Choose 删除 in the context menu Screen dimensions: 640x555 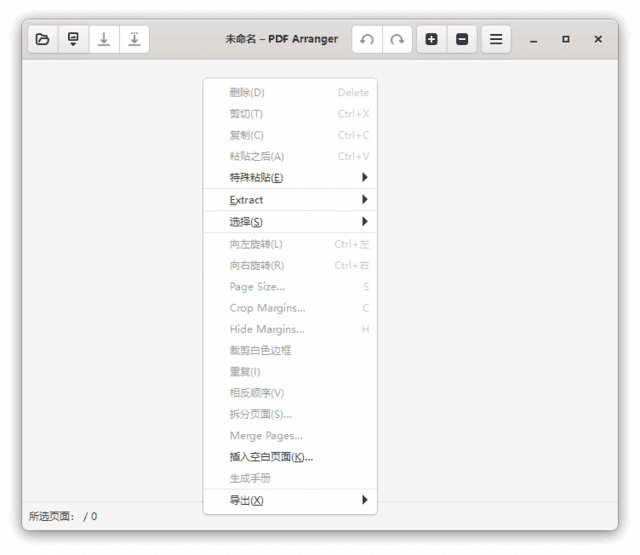(x=247, y=93)
